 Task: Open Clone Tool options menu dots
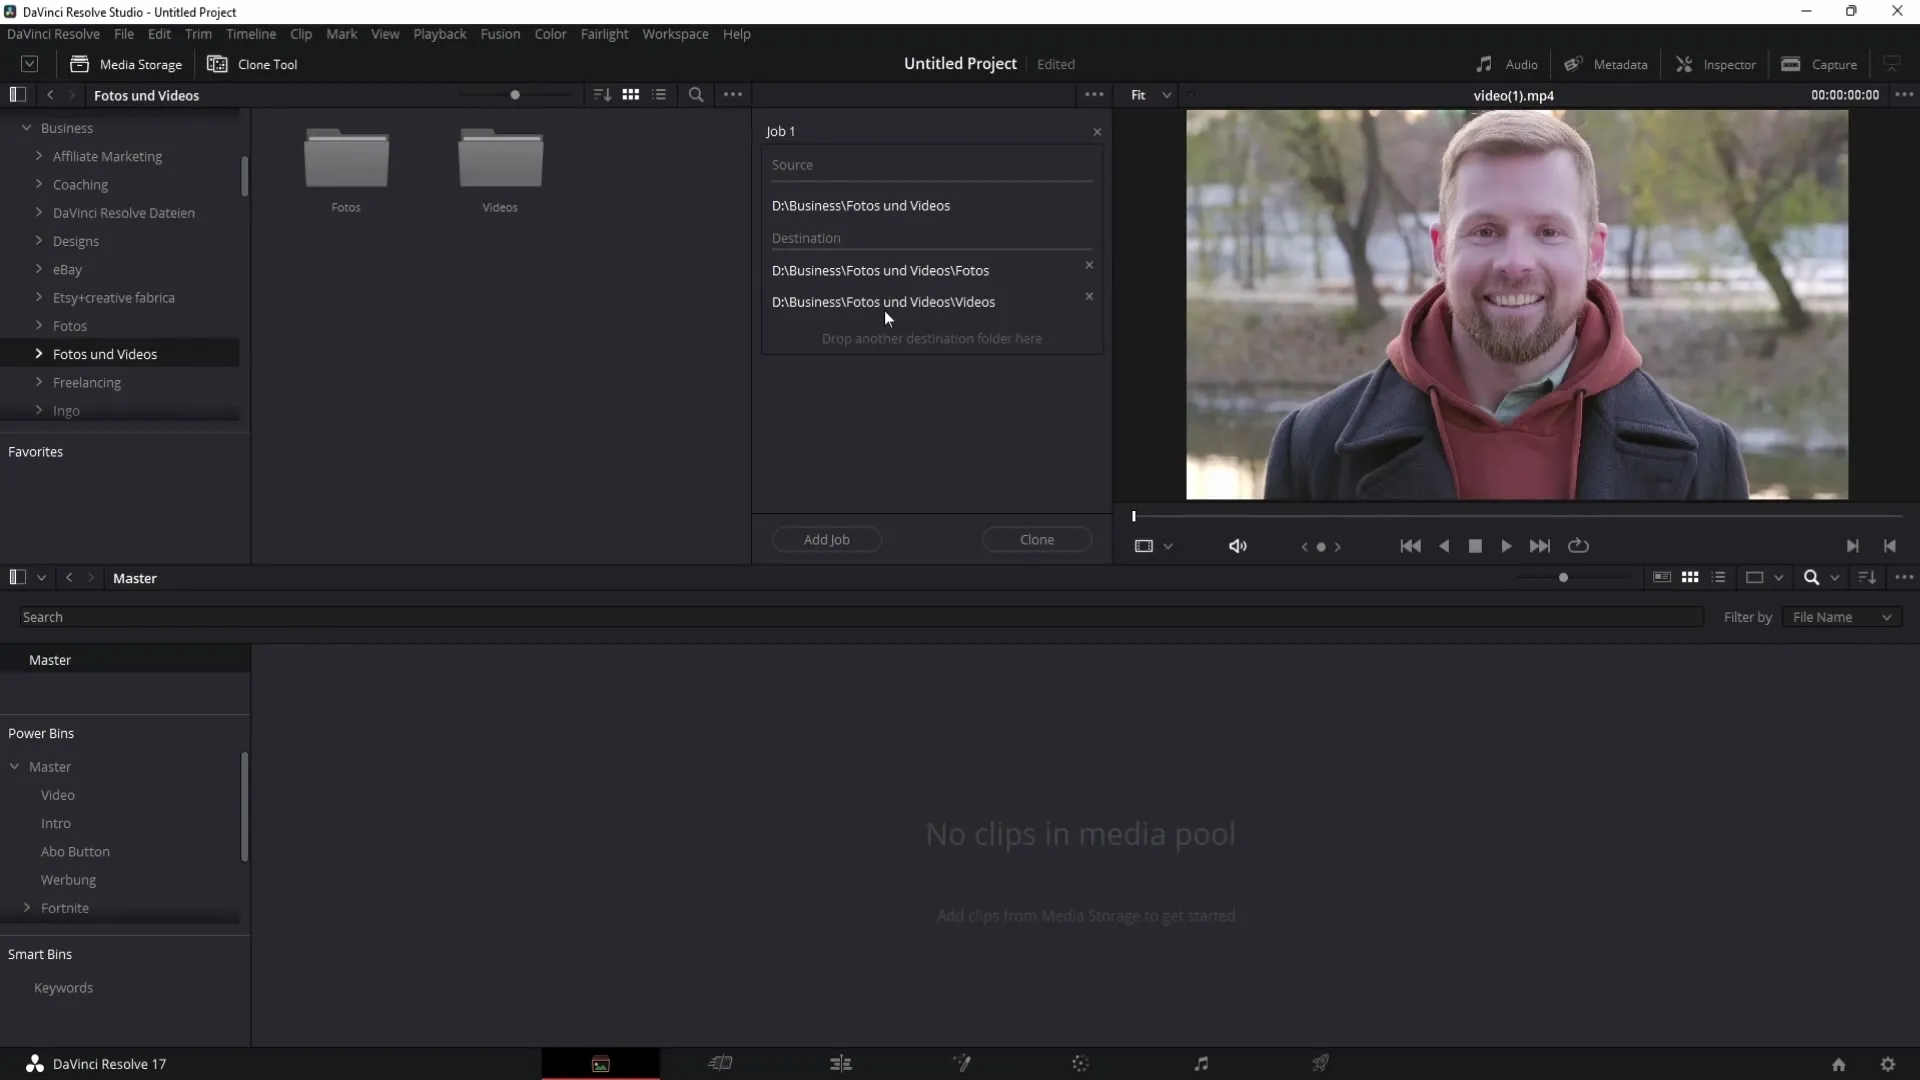pyautogui.click(x=1094, y=95)
